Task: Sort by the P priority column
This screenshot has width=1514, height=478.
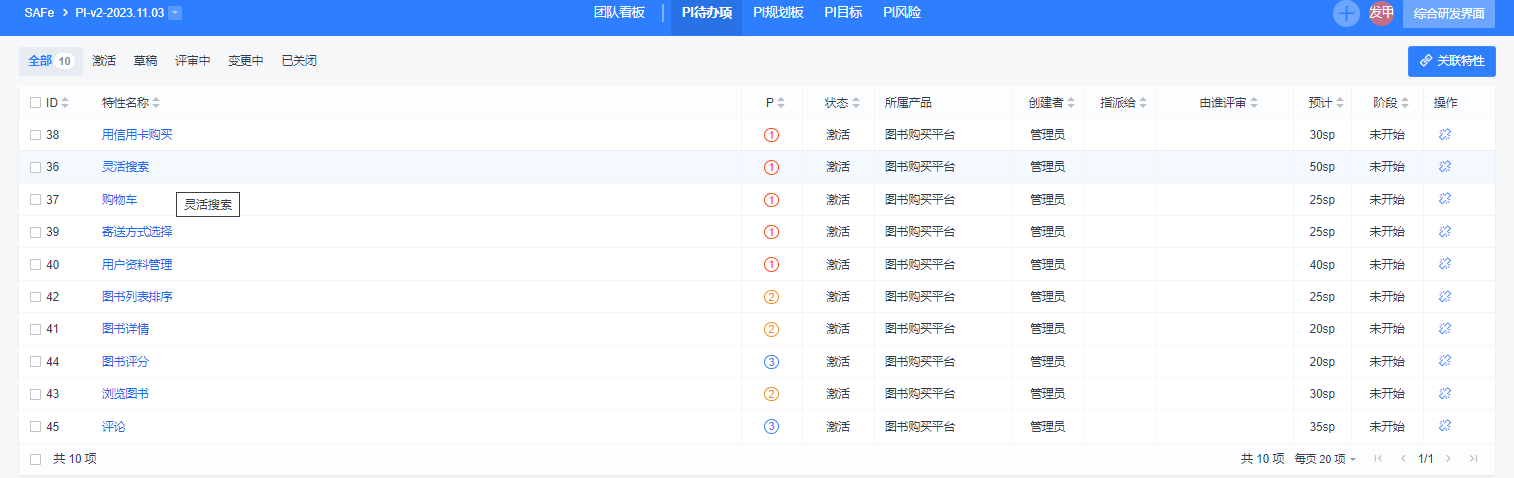Action: point(781,103)
